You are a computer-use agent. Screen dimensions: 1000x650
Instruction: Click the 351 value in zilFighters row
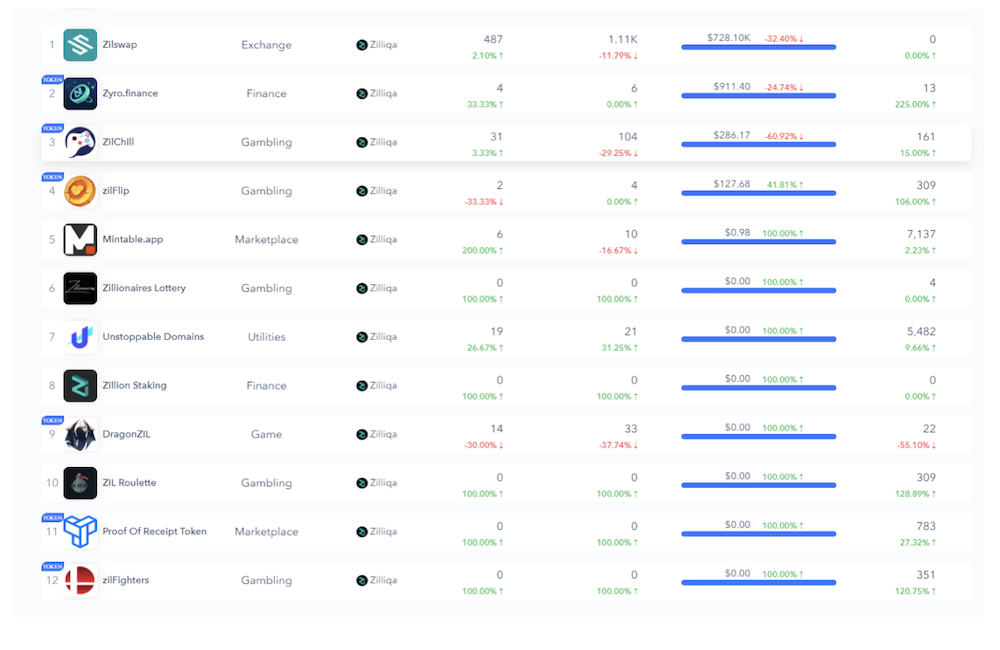point(926,575)
